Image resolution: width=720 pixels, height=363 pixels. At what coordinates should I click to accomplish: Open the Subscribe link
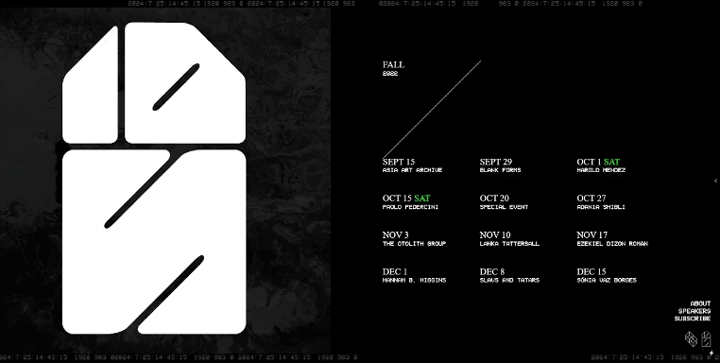coord(692,318)
